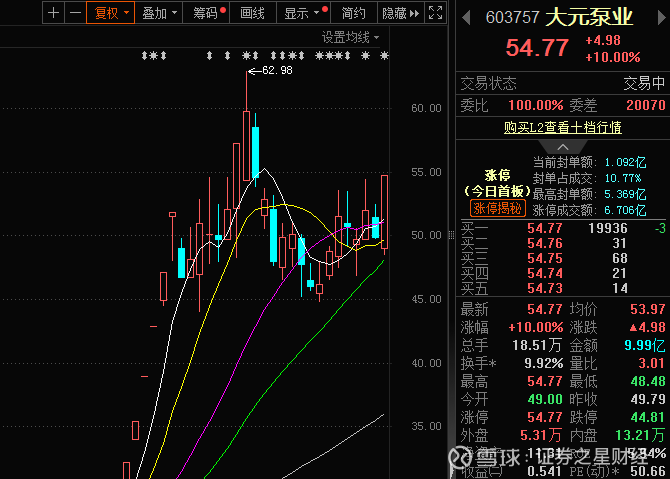The image size is (670, 479).
Task: Click the 涨停揭秘 button
Action: pos(498,209)
